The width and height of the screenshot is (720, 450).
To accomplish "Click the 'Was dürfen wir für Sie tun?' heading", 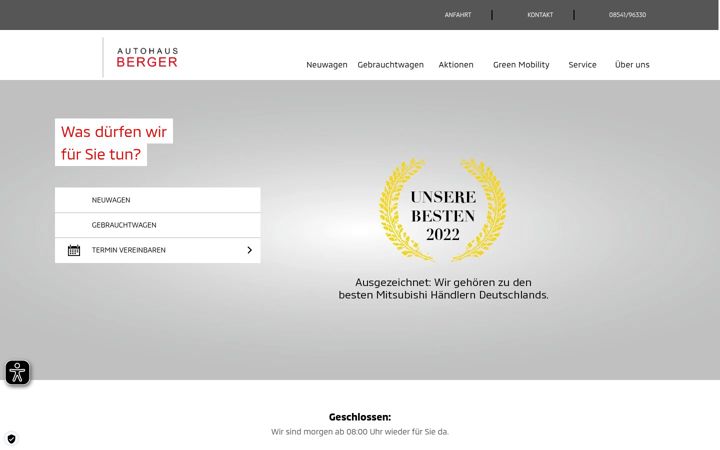I will pos(113,143).
